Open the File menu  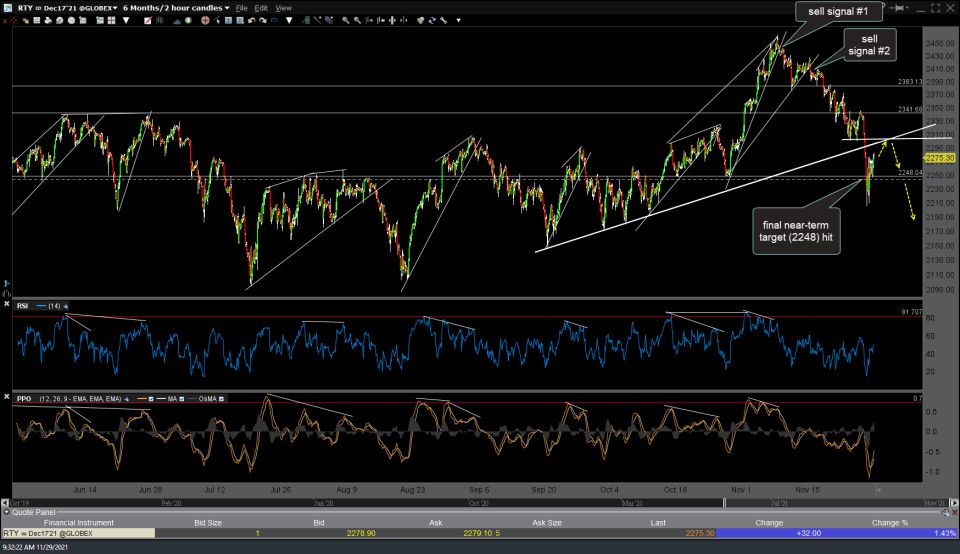(x=242, y=7)
